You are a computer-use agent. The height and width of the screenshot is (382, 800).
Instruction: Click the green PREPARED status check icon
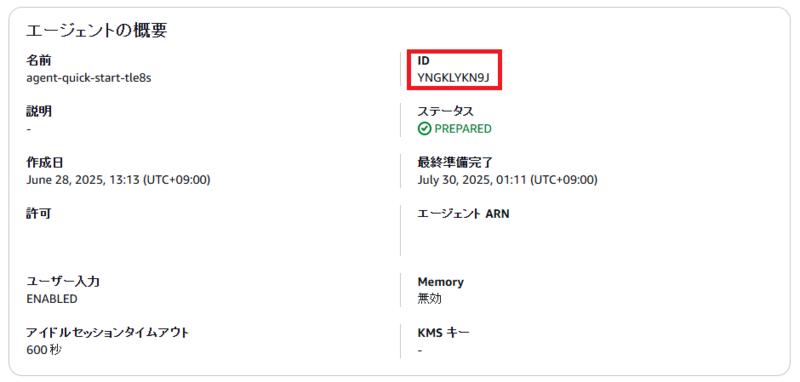(424, 129)
